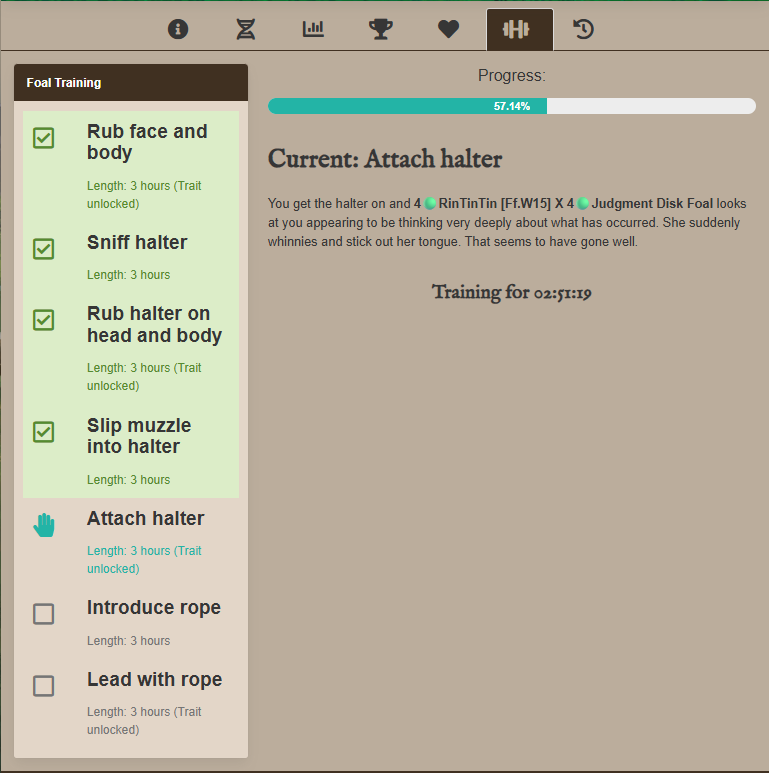This screenshot has width=769, height=773.
Task: Open the info tab icon
Action: pos(178,29)
